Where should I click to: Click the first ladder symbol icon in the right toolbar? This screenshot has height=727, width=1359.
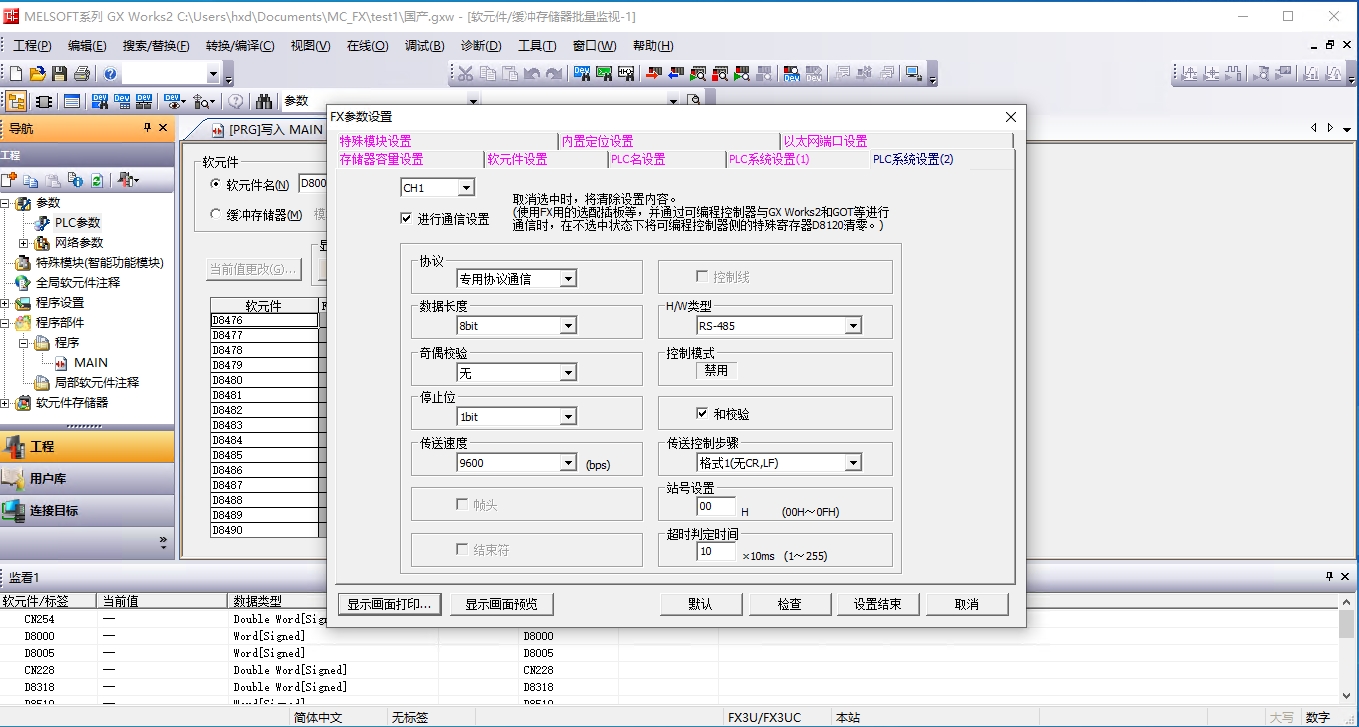[x=1189, y=73]
